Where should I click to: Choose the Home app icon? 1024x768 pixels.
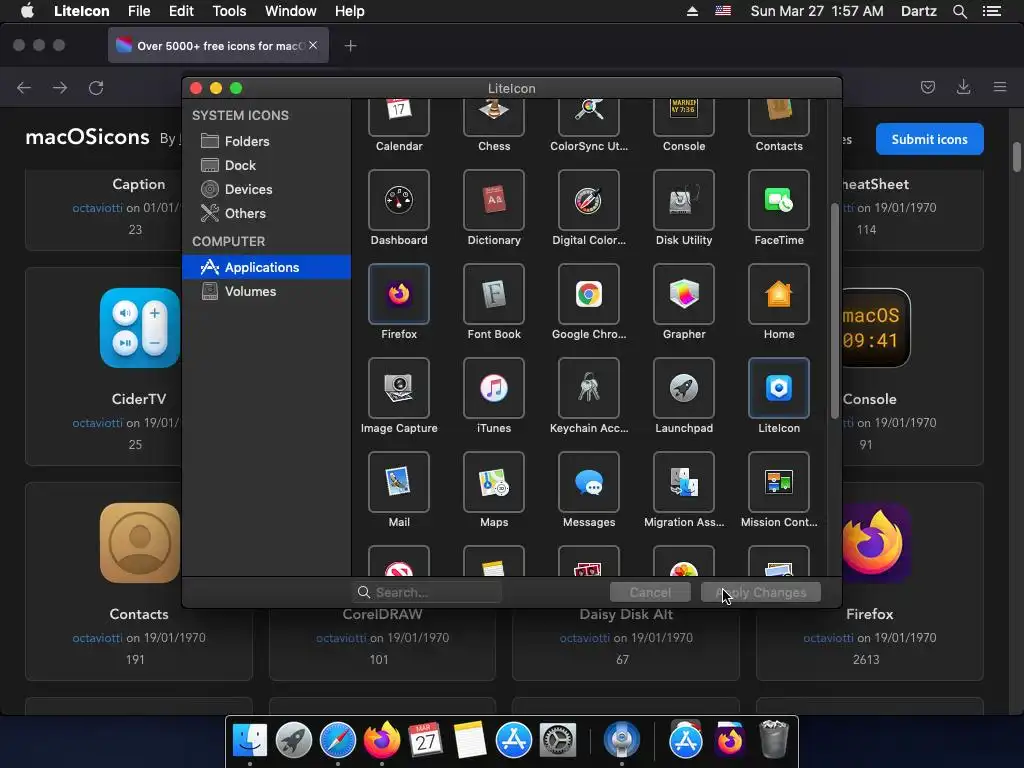(x=779, y=294)
